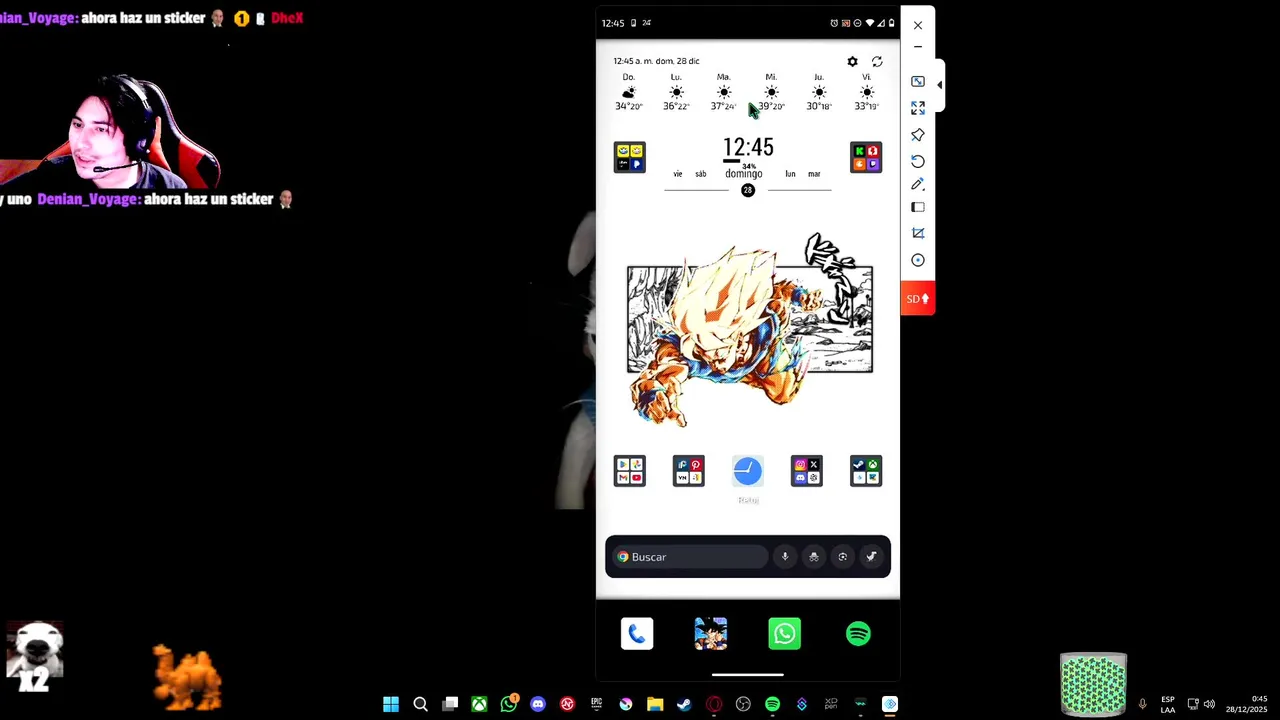Screen dimensions: 1280x720
Task: Tap the Chrome Buscar search field
Action: click(691, 557)
